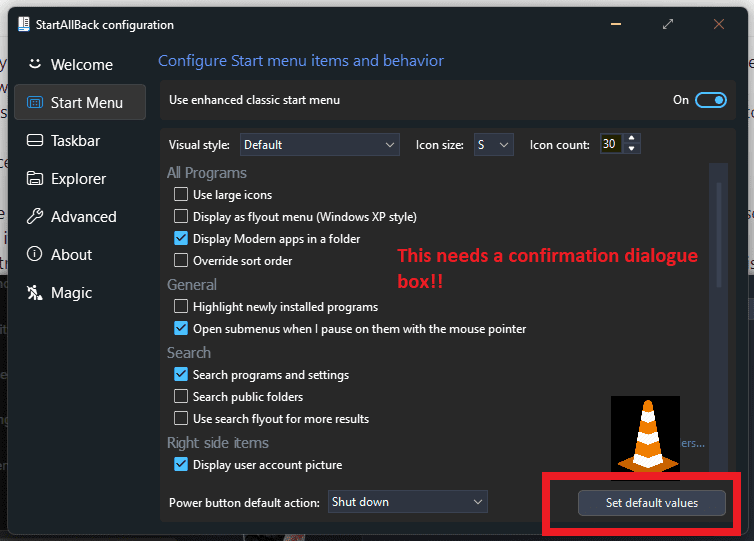Click the Set default values button

coord(652,503)
